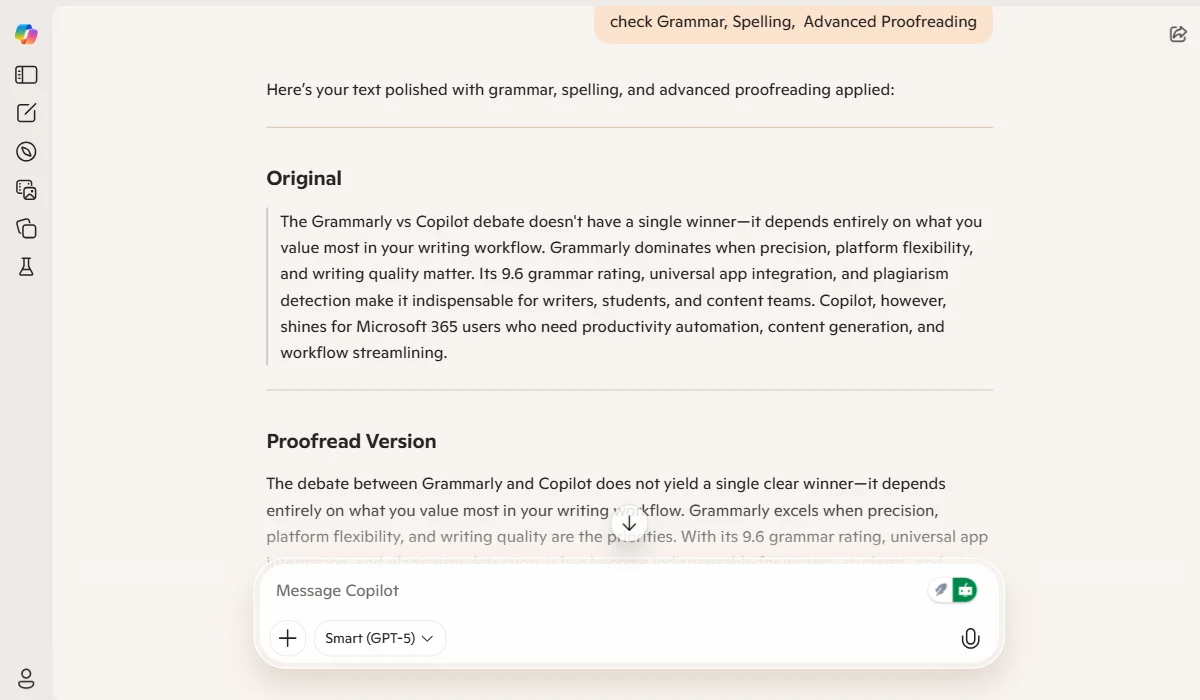Click the share conversation icon
The height and width of the screenshot is (700, 1200).
point(1178,35)
